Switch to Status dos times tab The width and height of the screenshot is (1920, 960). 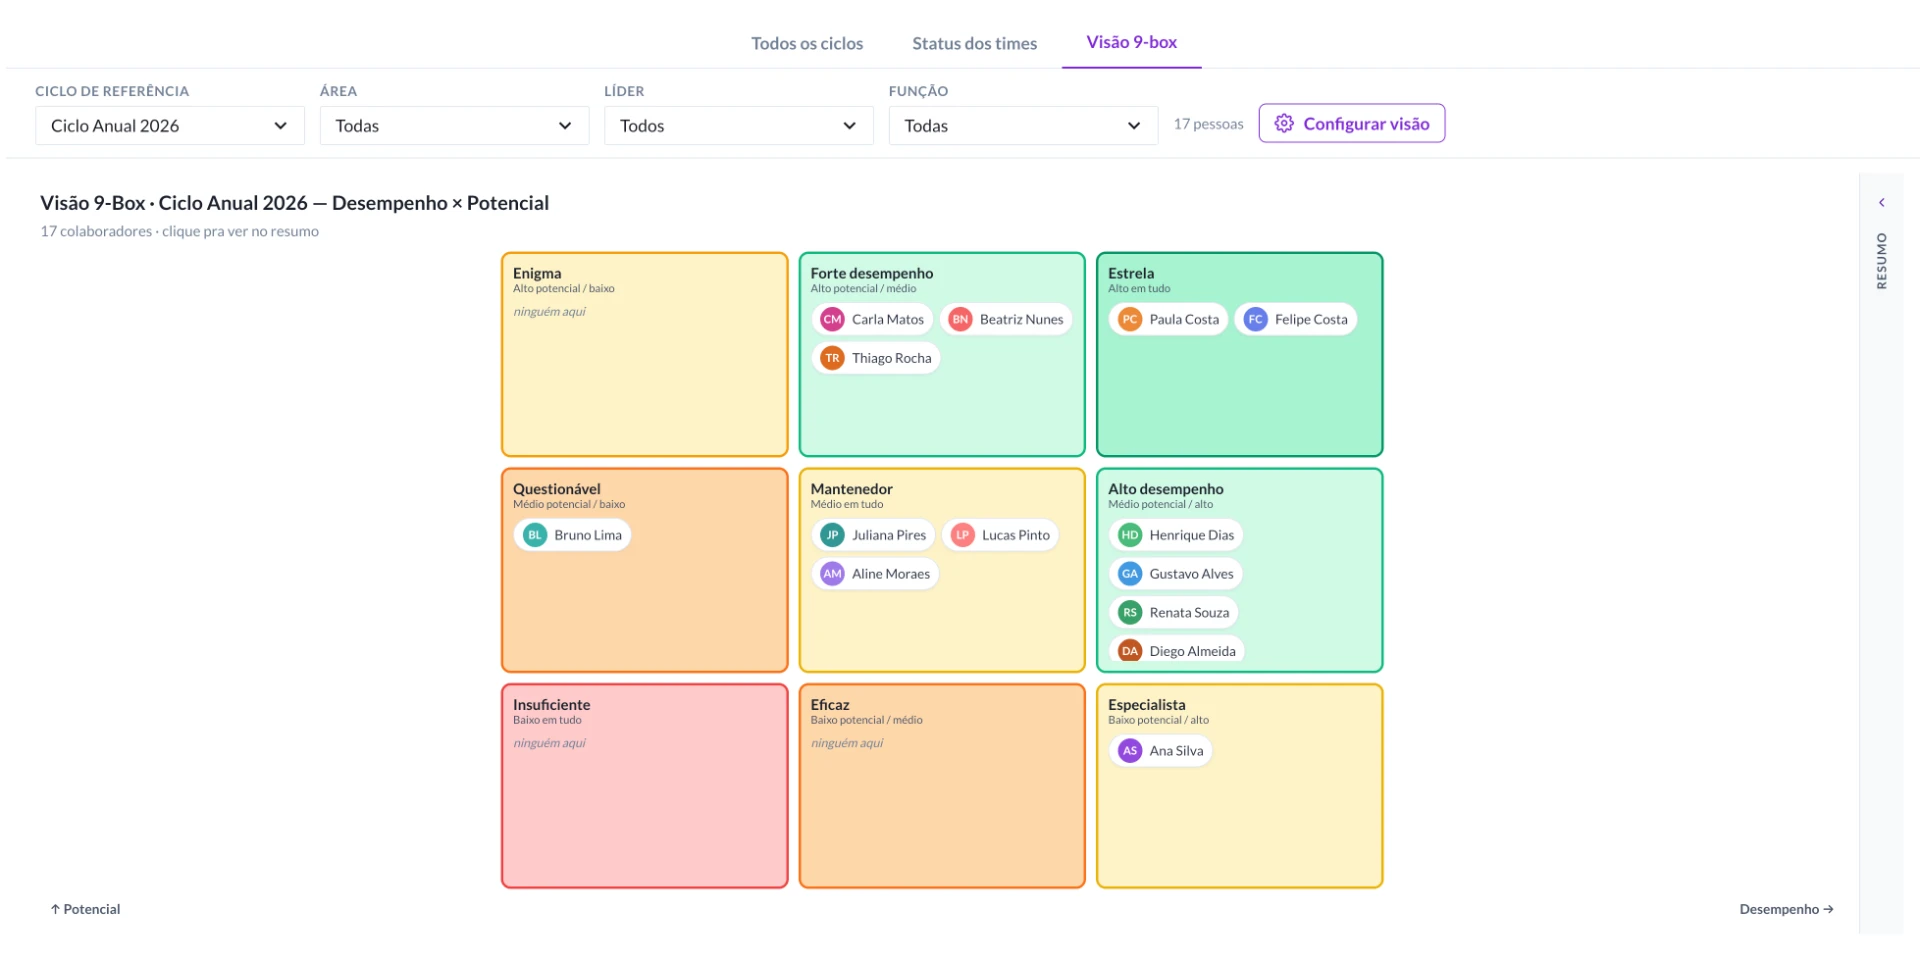(974, 43)
